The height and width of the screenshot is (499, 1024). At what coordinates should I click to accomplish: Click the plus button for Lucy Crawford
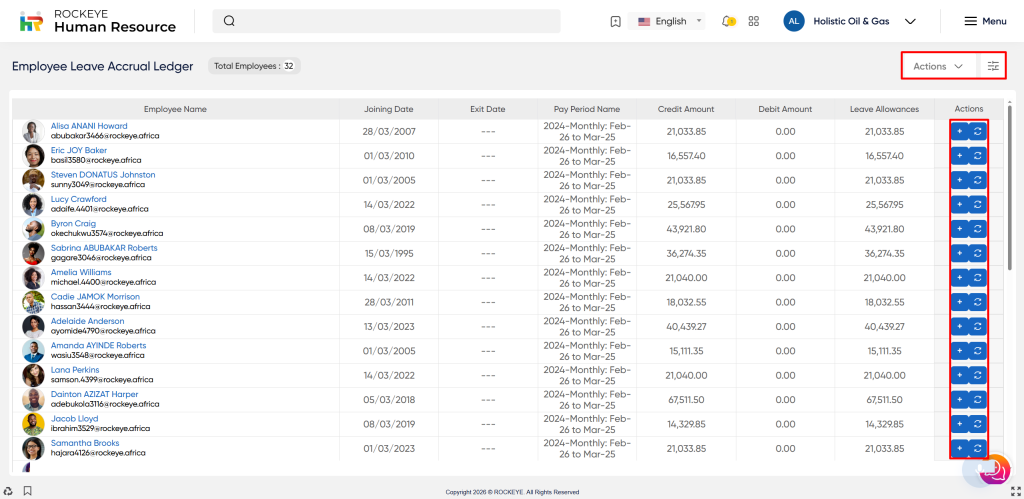959,204
